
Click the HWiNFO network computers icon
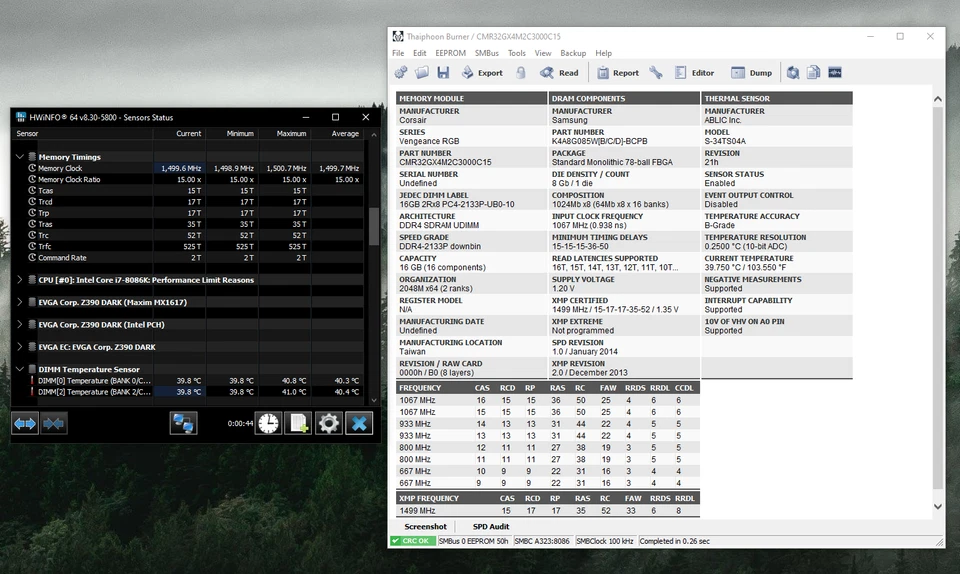(x=183, y=423)
